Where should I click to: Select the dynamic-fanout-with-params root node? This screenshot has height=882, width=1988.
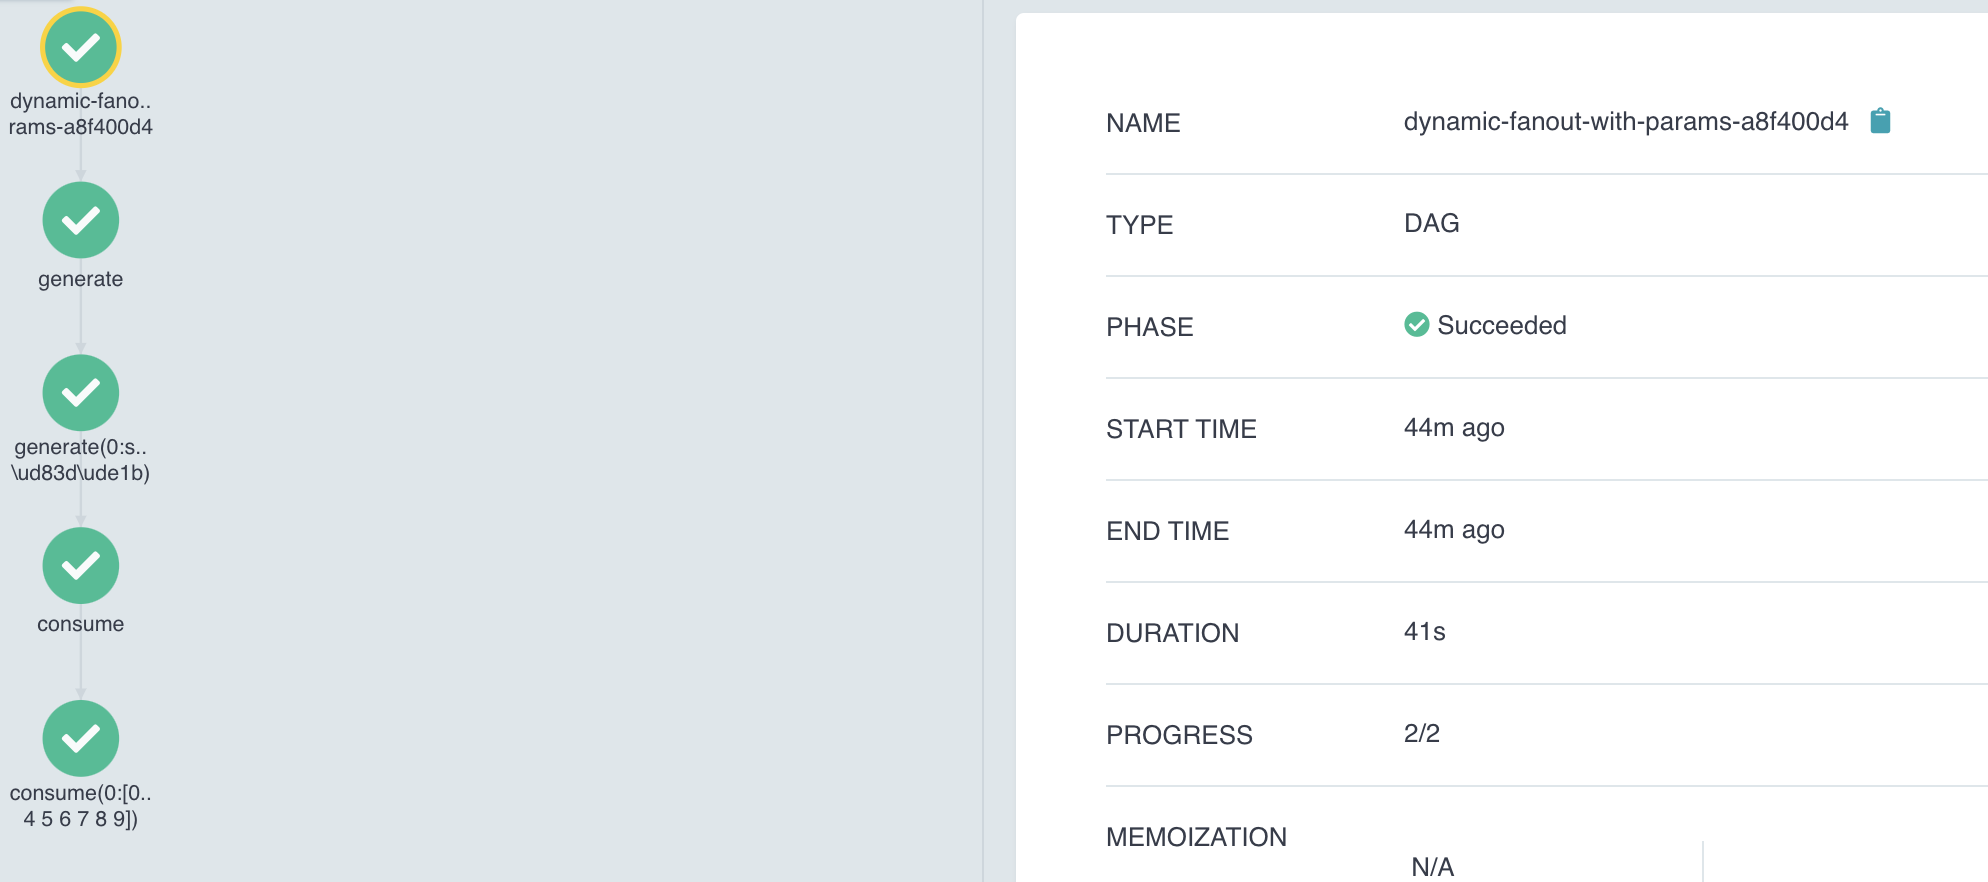tap(80, 47)
